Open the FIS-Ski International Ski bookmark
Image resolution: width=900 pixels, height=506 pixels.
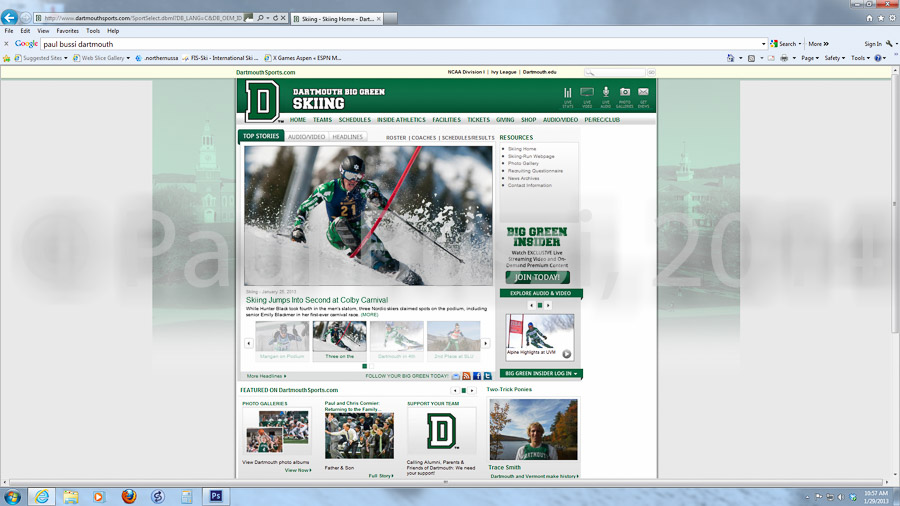point(220,58)
